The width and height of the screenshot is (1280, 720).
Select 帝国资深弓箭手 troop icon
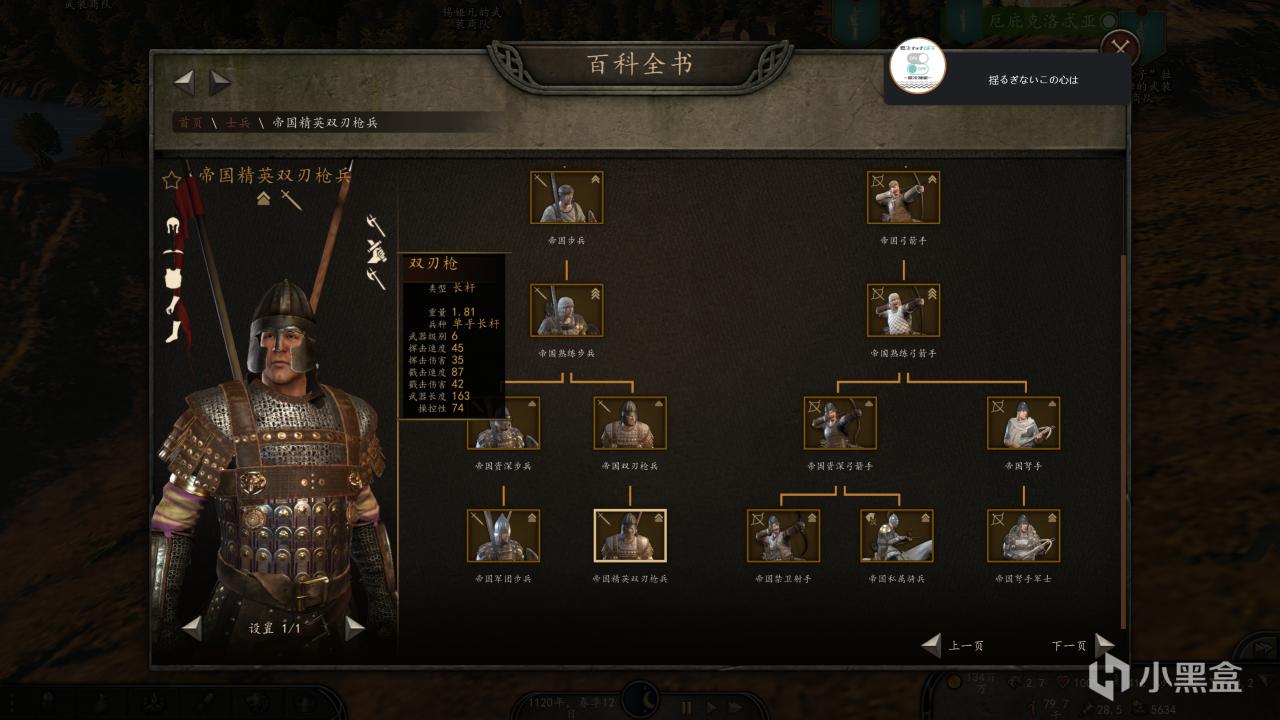pos(840,423)
